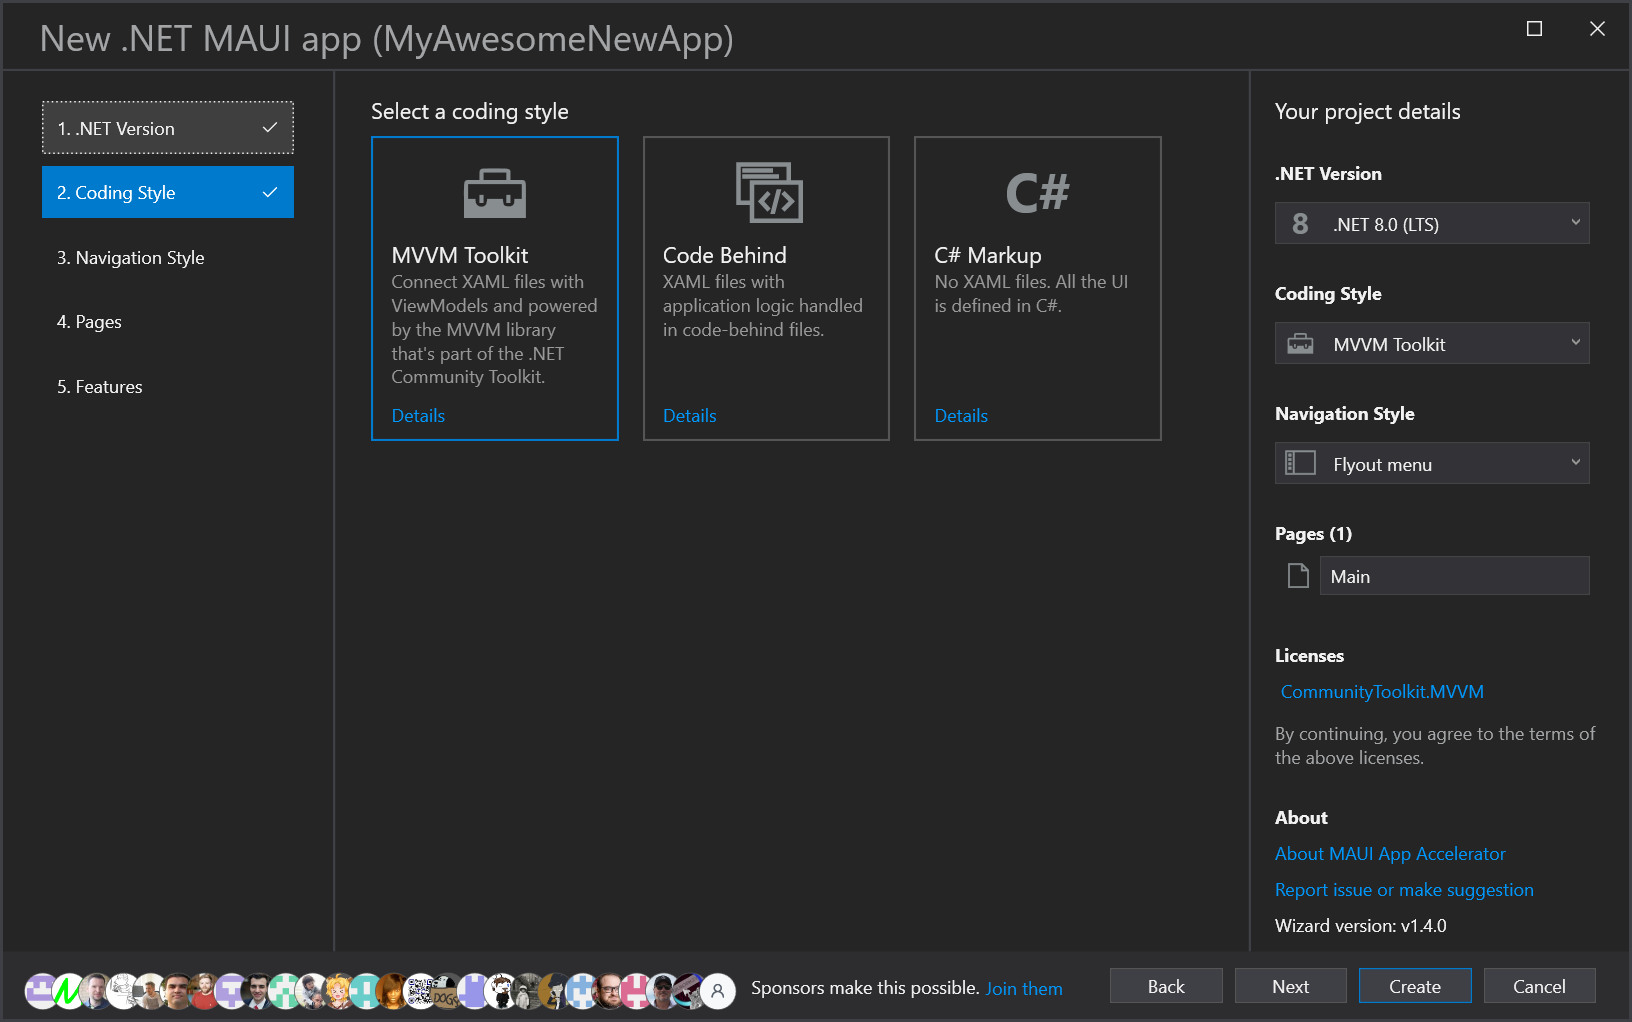Select the C# Markup coding style title
Viewport: 1632px width, 1022px height.
pos(988,255)
